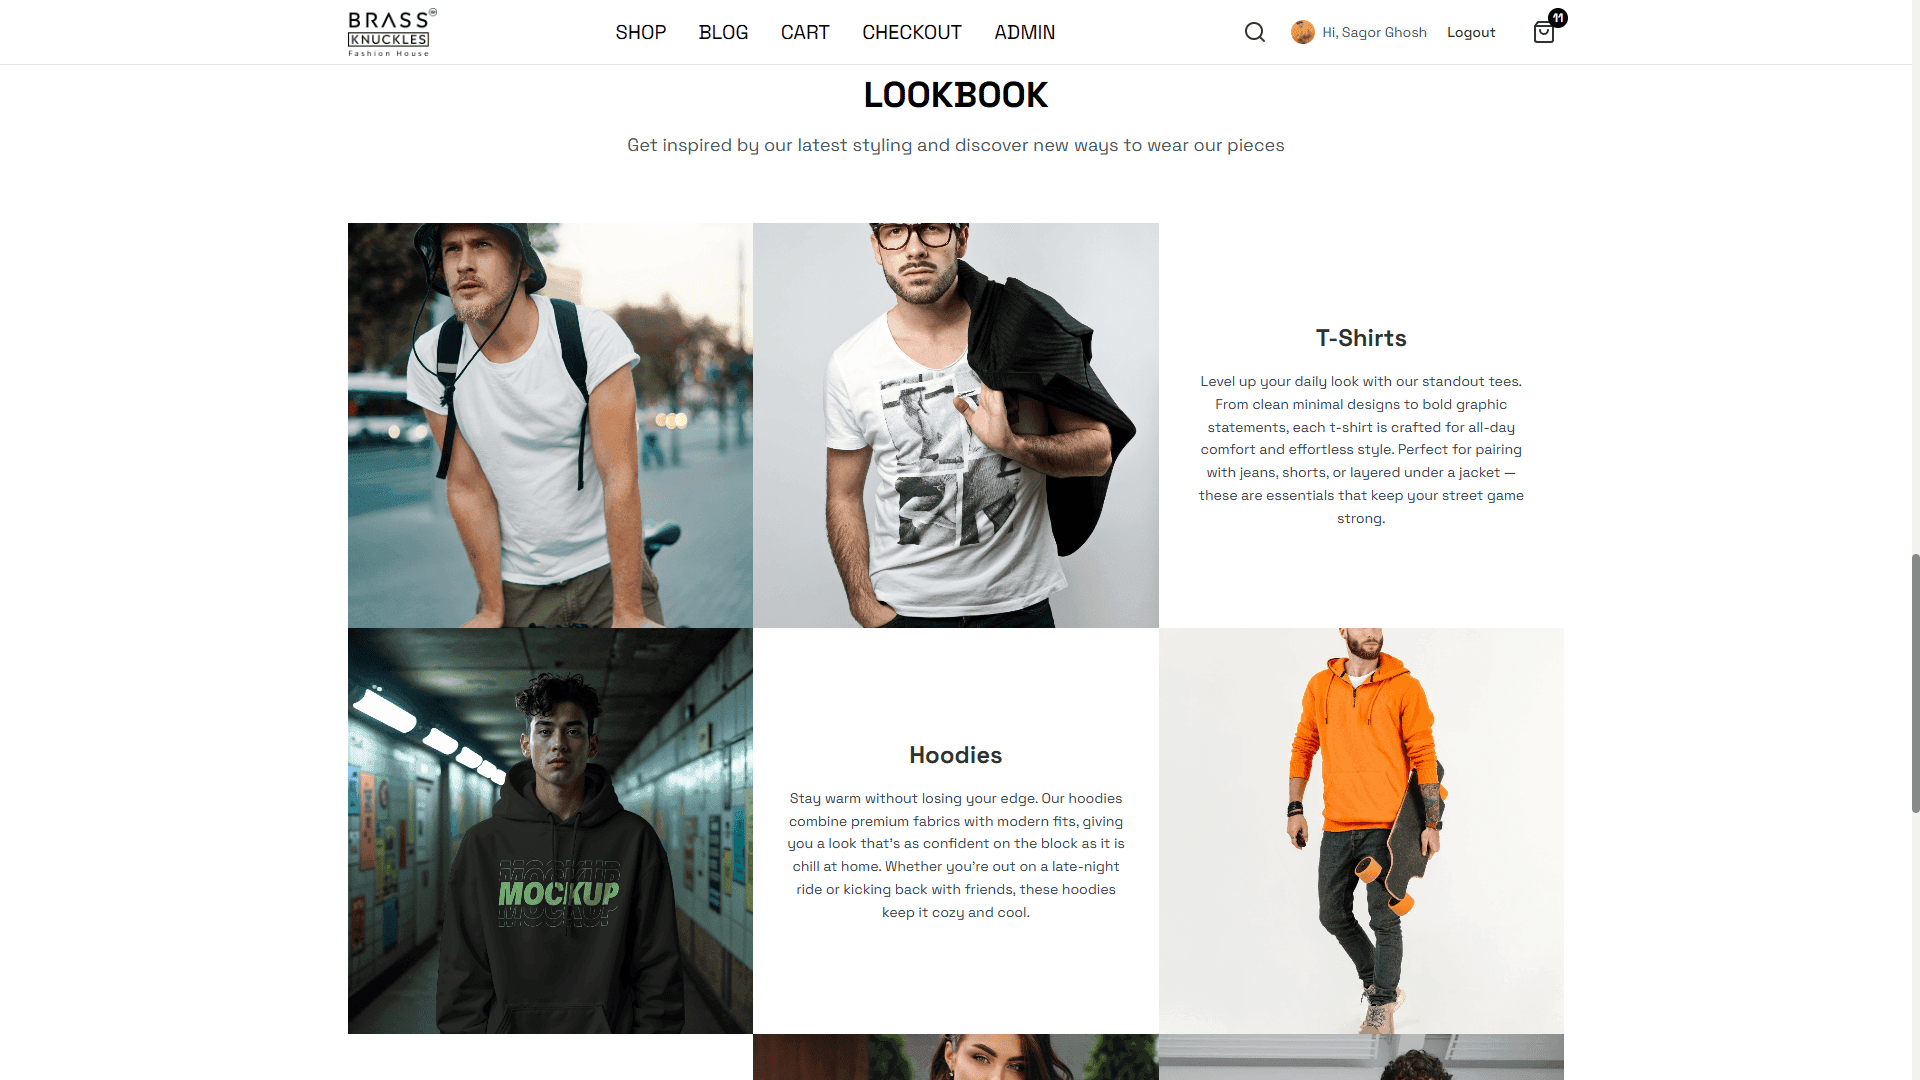The height and width of the screenshot is (1080, 1920).
Task: Open the BLOG menu item
Action: 723,32
